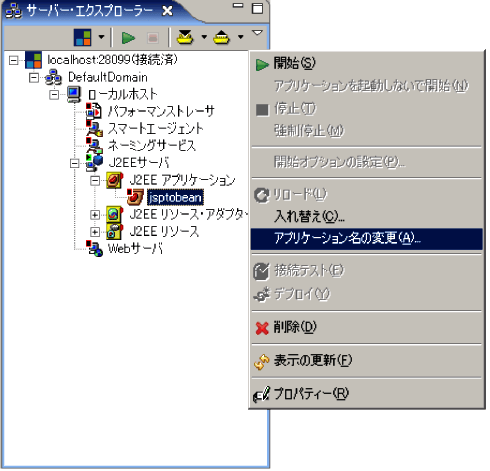Click the stop square toolbar button
The image size is (490, 471).
153,38
